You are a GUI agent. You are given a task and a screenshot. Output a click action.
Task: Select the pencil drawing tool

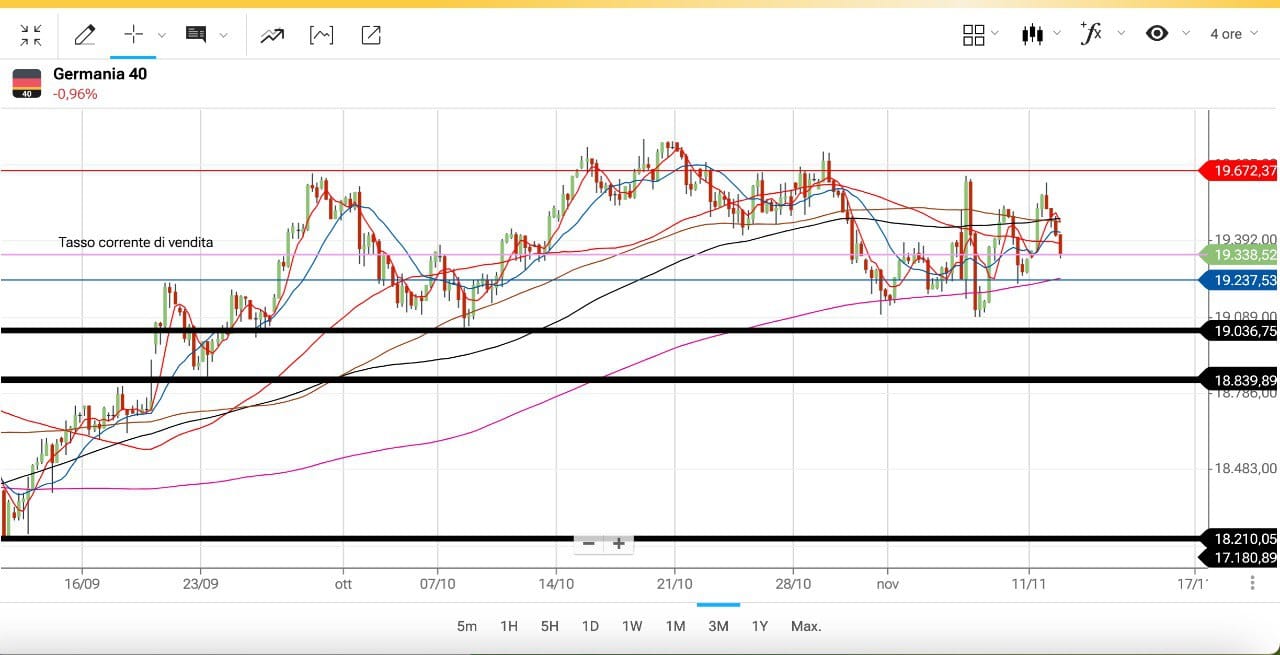coord(85,35)
